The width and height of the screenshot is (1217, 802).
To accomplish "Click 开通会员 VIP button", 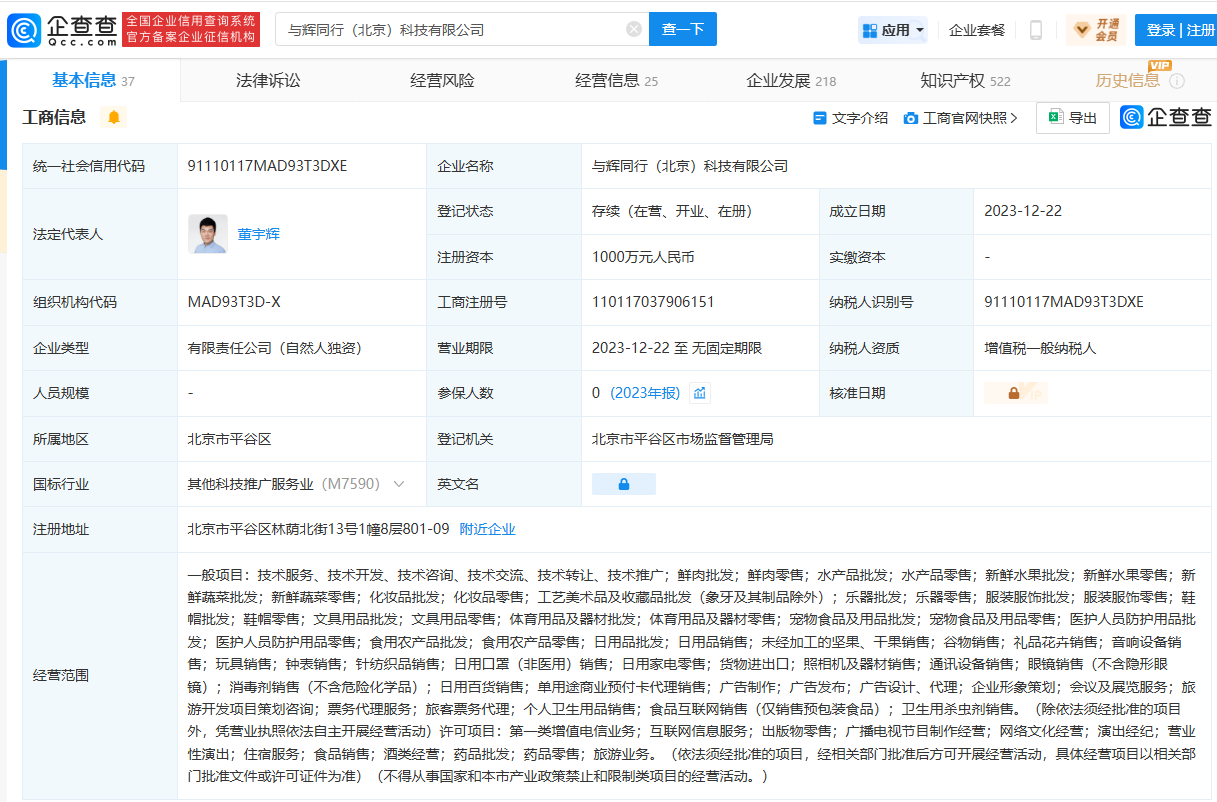I will (x=1096, y=30).
